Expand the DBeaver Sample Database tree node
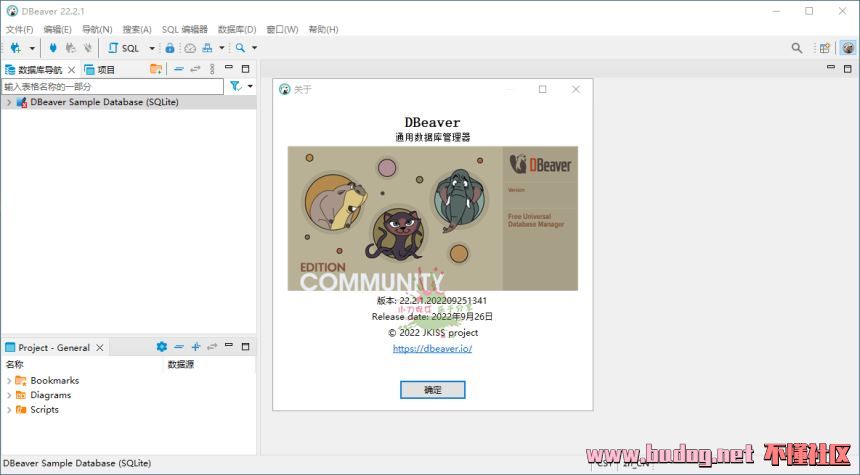This screenshot has width=860, height=475. click(8, 102)
